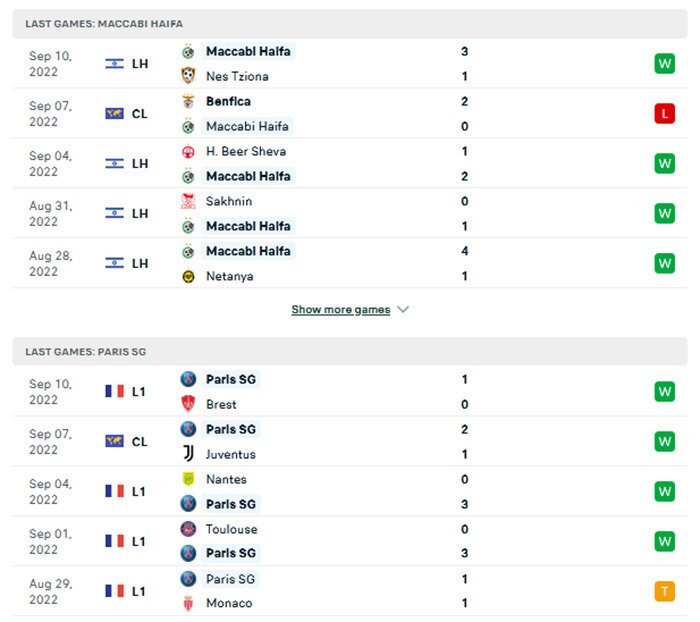
Task: Click the Brest team crest
Action: (x=188, y=404)
